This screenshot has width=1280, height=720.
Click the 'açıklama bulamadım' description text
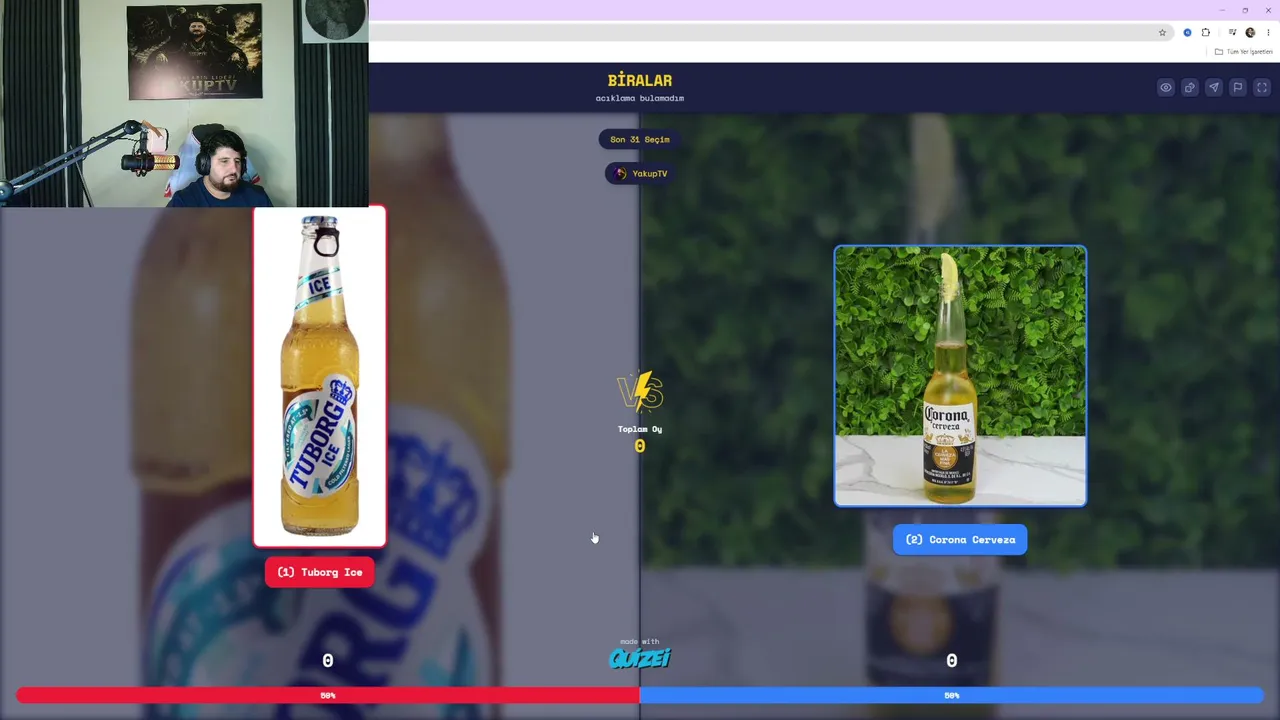point(640,99)
